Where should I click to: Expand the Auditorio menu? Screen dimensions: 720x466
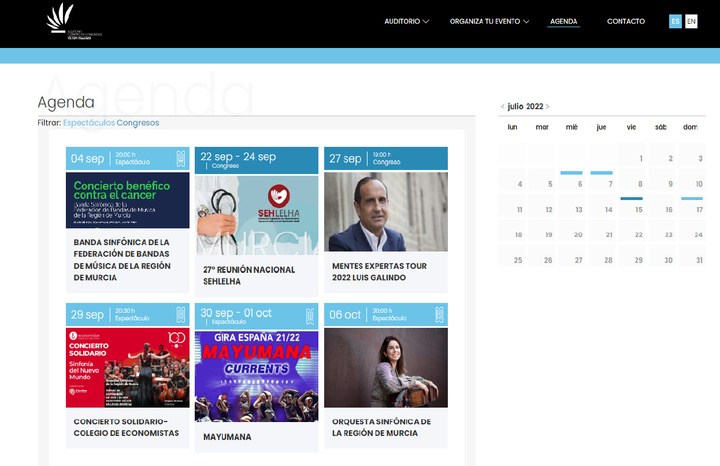click(x=406, y=21)
